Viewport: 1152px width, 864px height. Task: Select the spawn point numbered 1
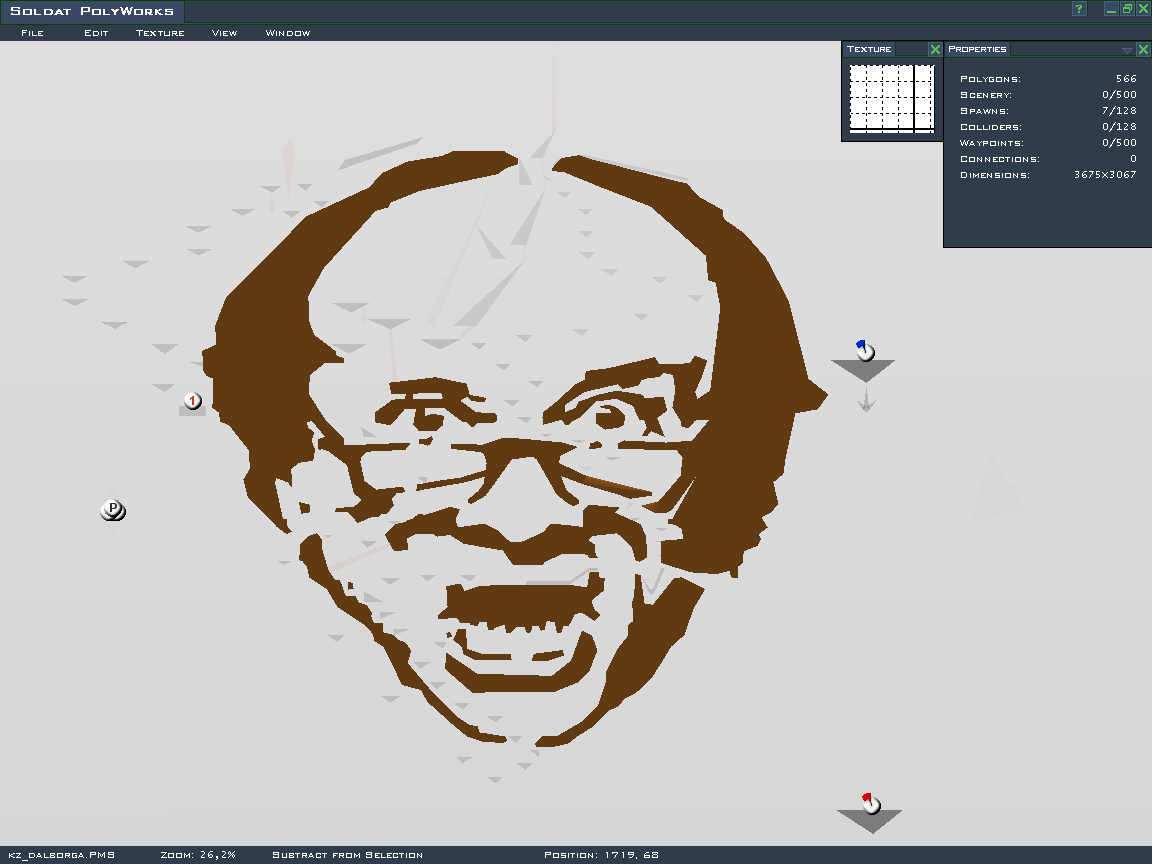pos(192,401)
